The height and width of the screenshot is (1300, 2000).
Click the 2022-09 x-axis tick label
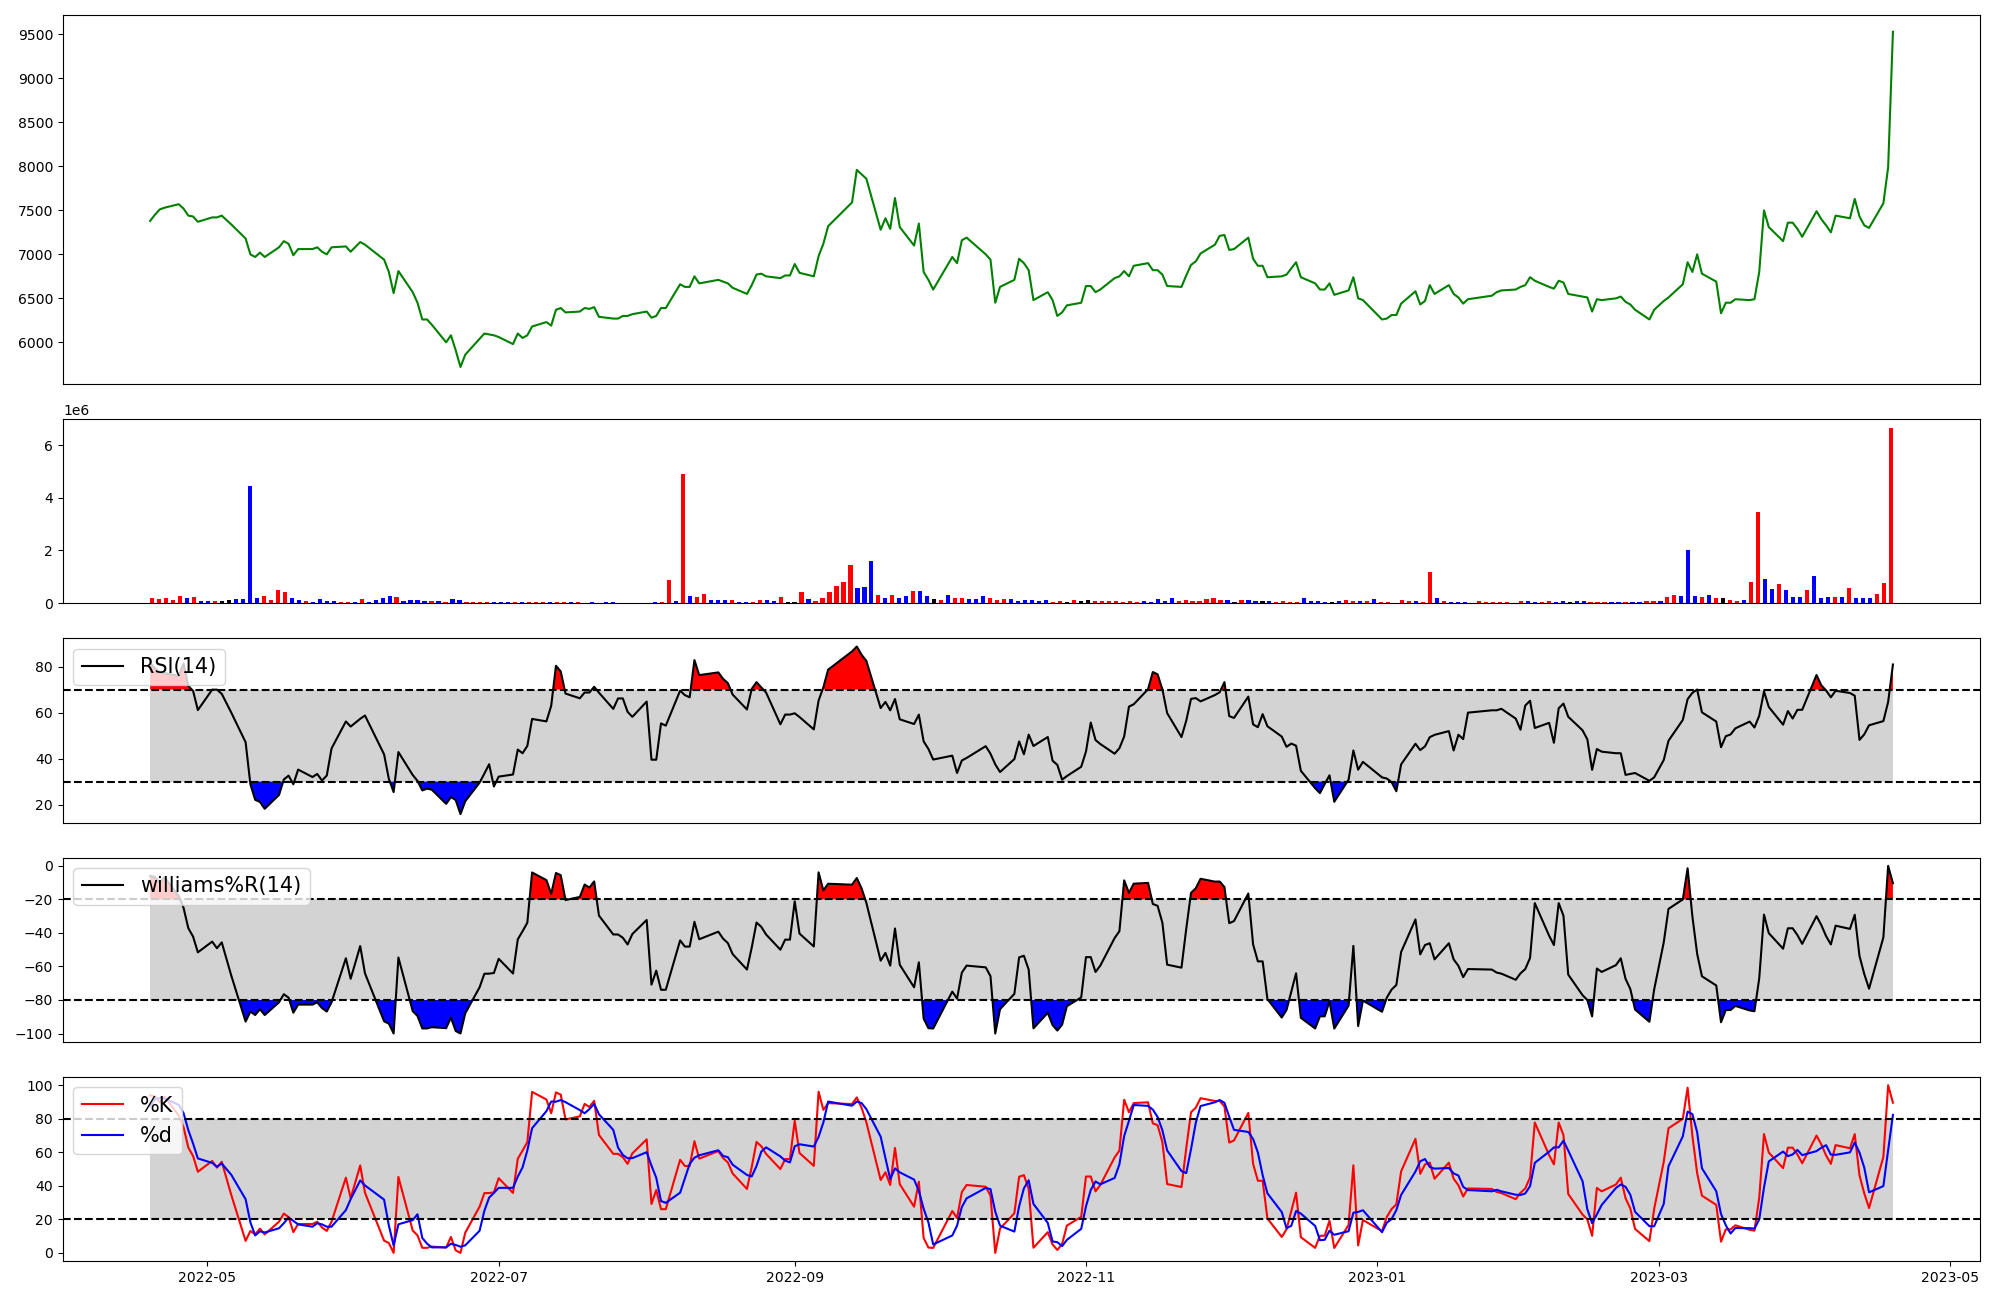[795, 1277]
